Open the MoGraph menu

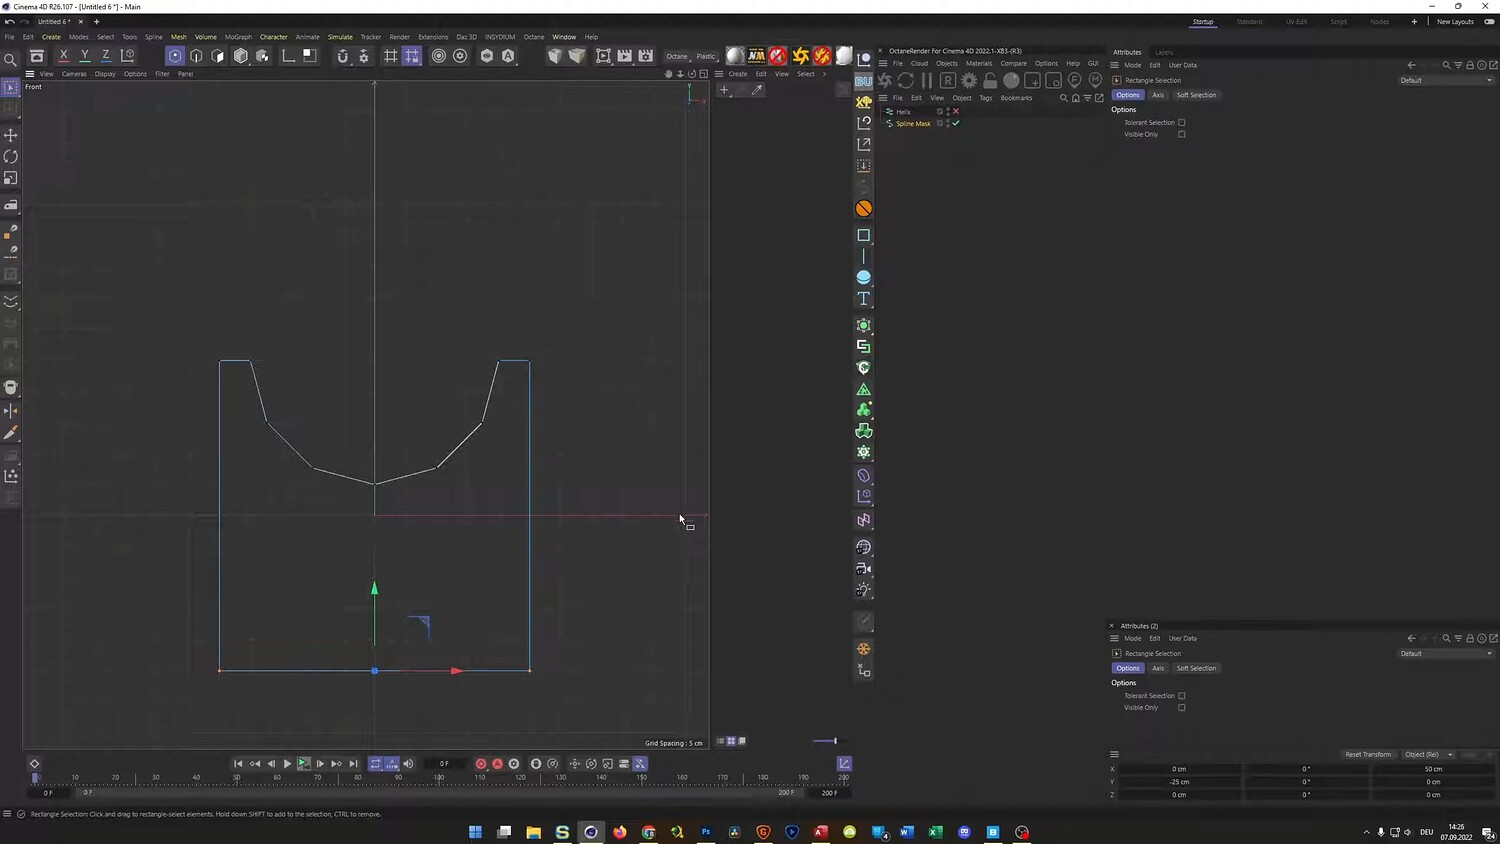point(238,37)
